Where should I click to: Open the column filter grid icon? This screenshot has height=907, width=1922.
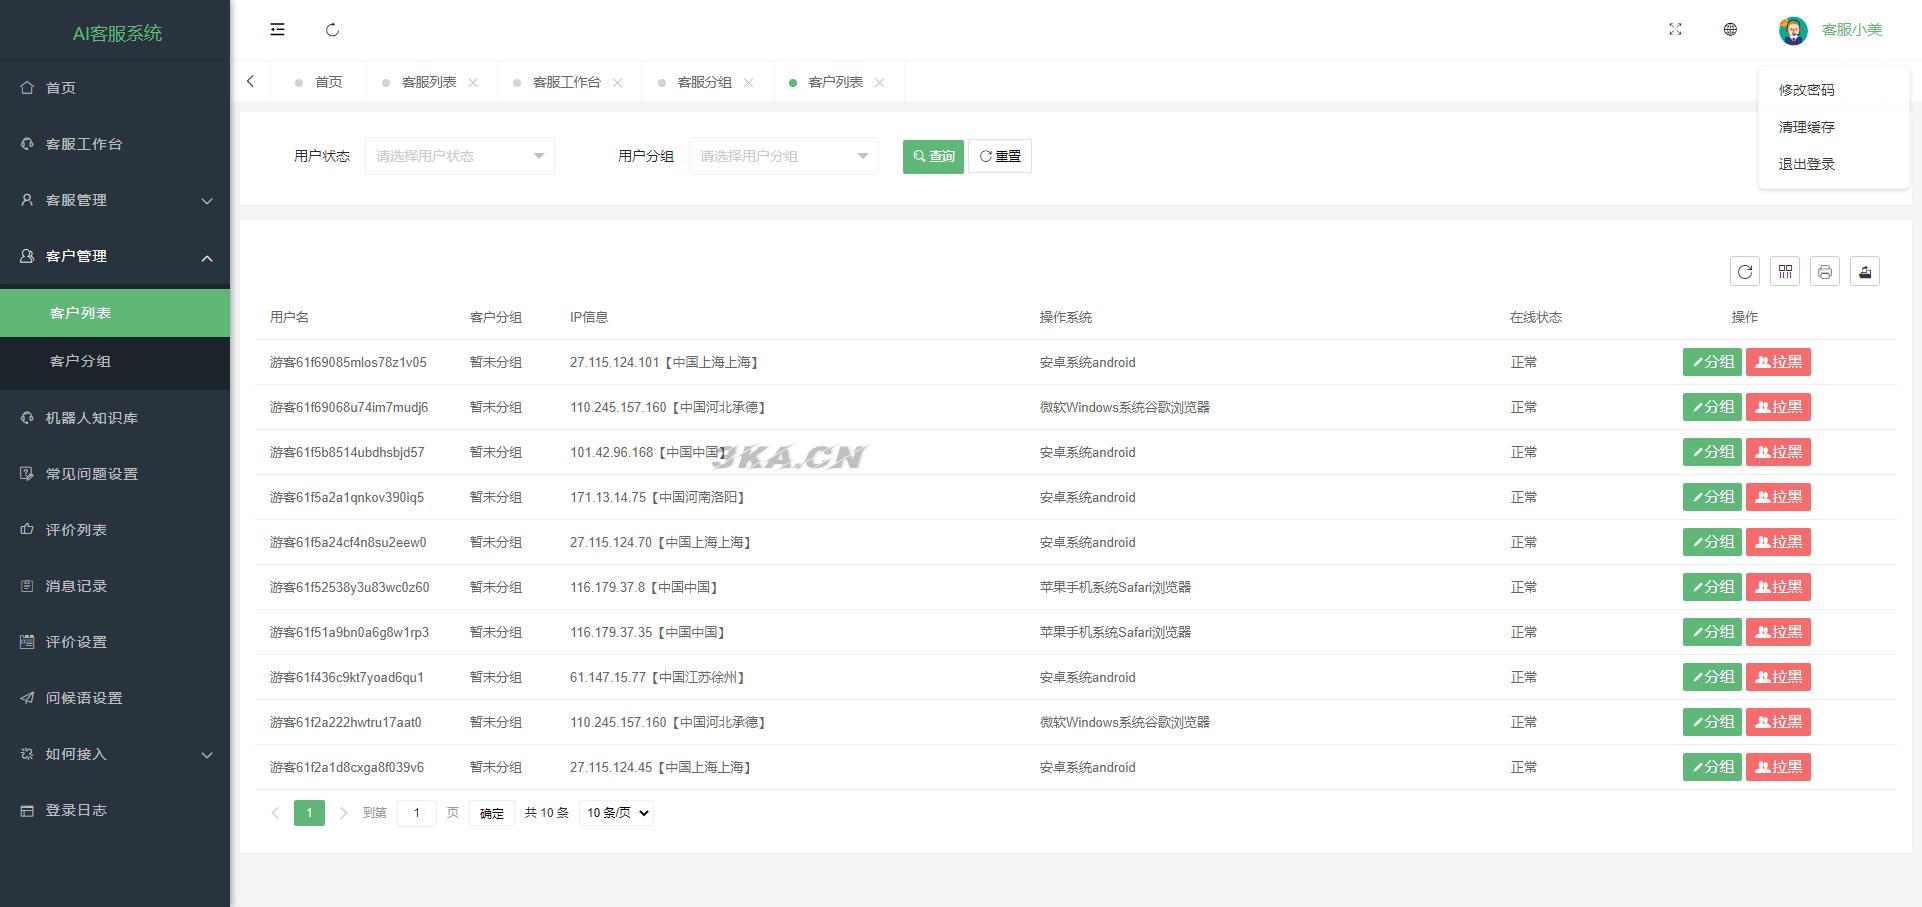pos(1784,272)
